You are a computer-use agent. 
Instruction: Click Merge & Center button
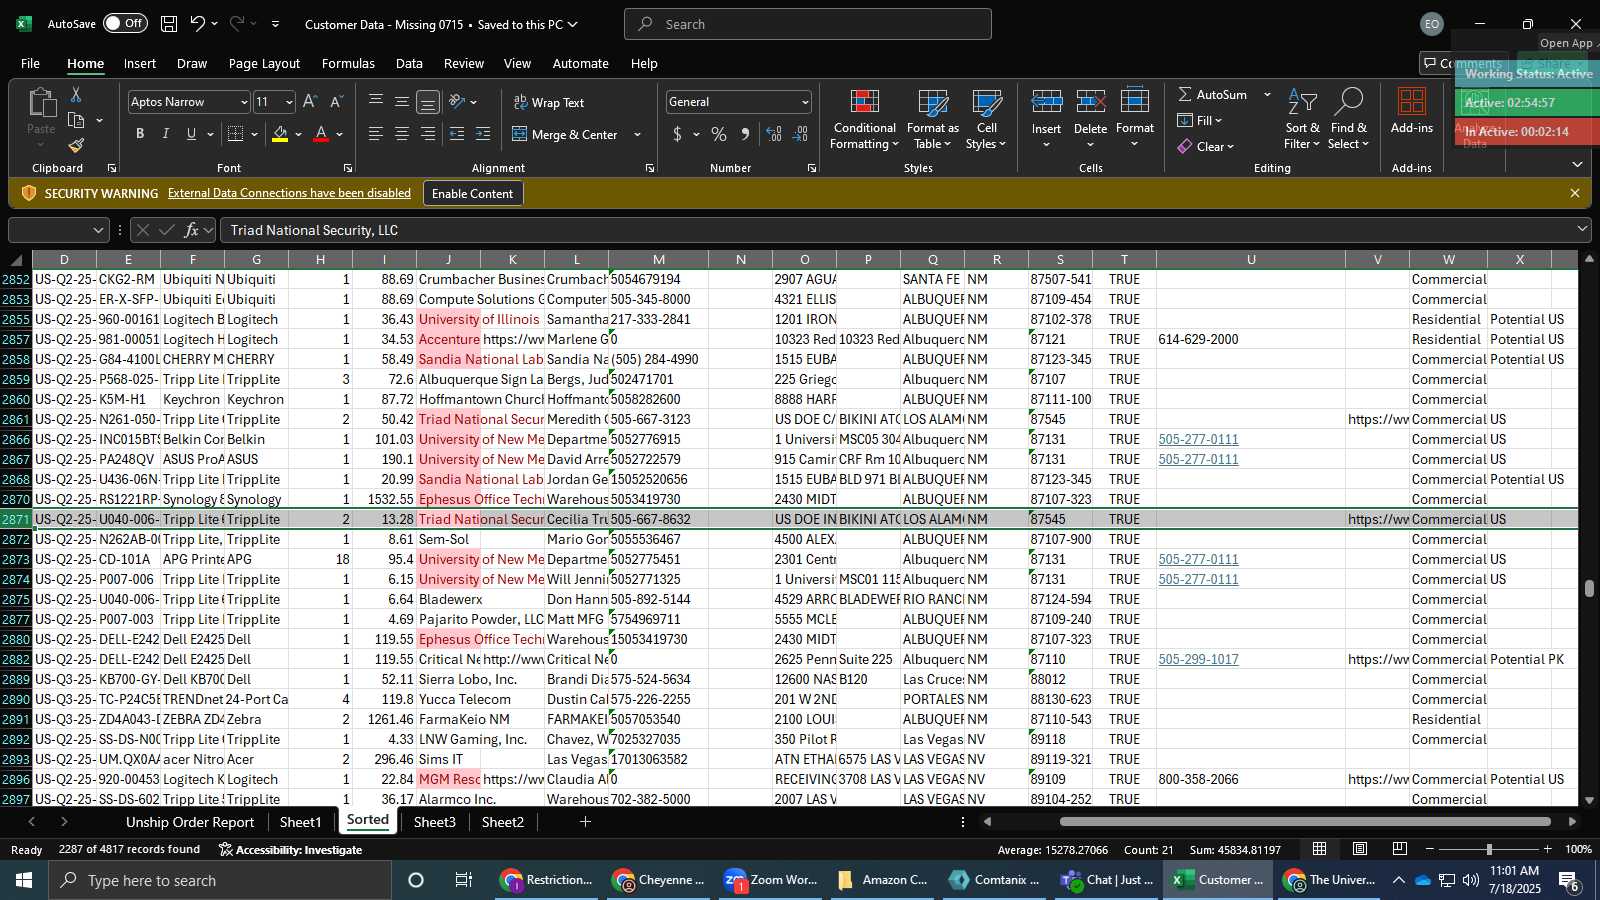(565, 134)
